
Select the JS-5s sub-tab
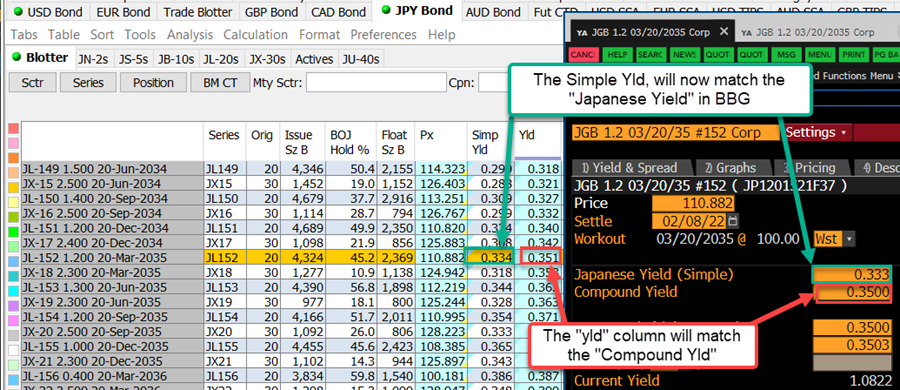(x=134, y=59)
